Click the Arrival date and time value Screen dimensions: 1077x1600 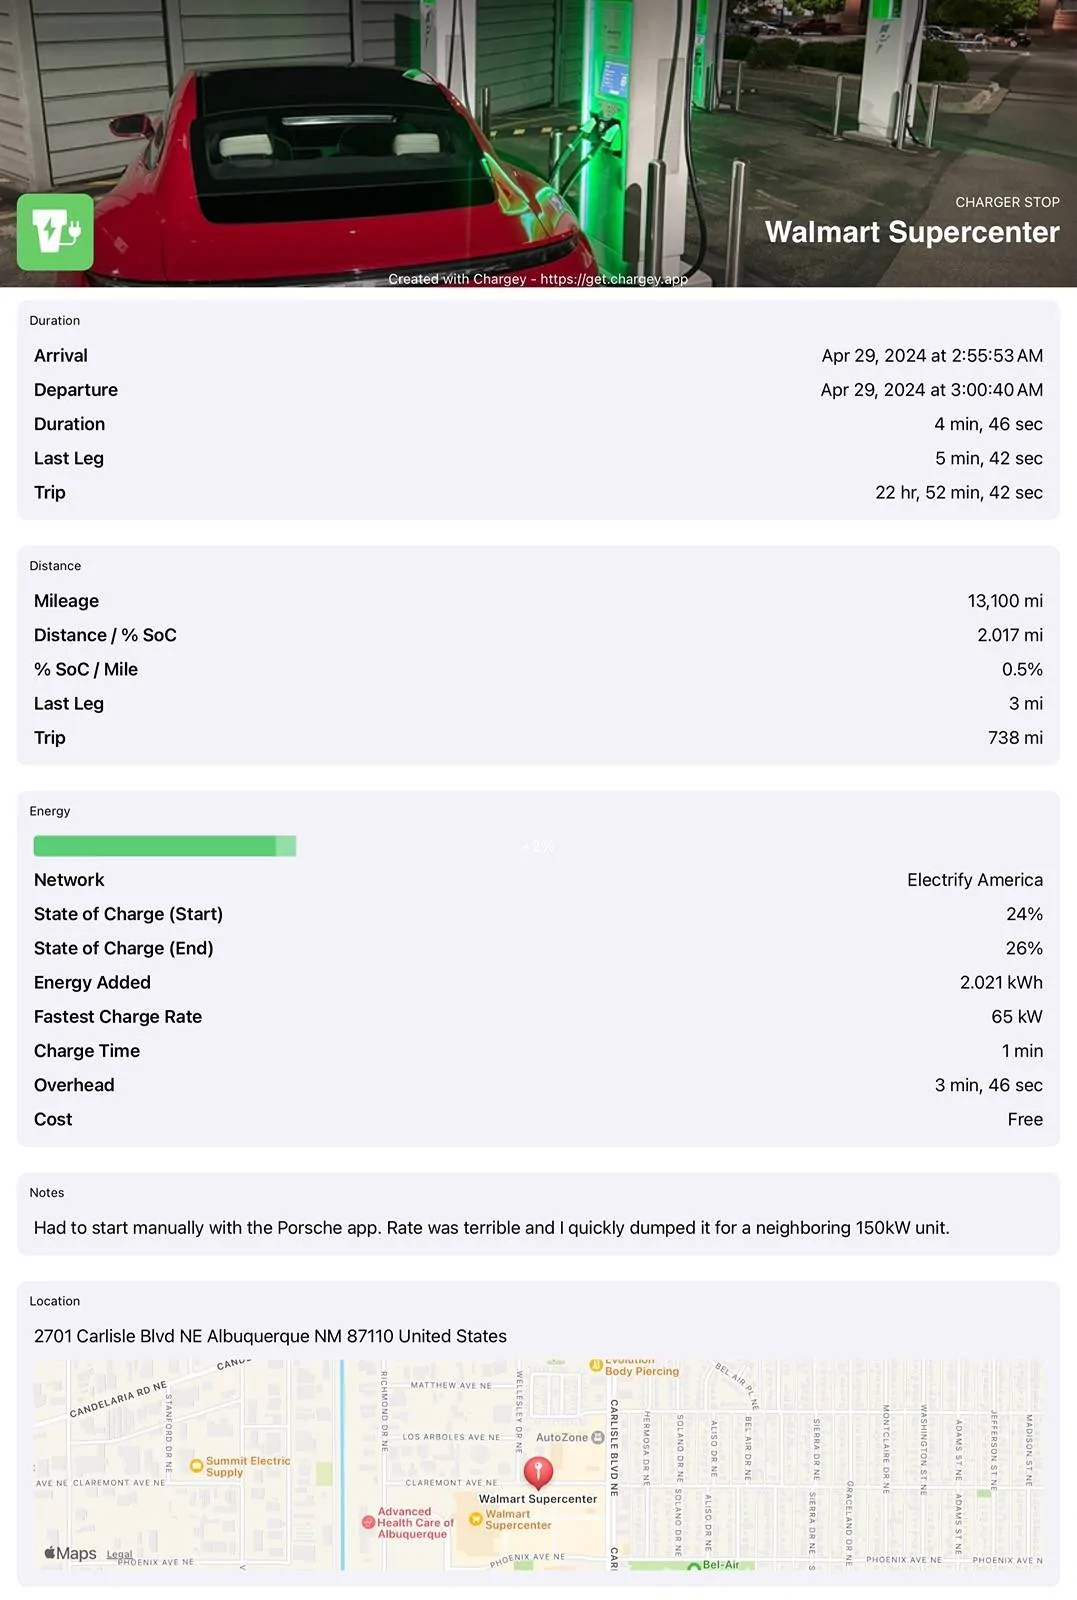[932, 356]
